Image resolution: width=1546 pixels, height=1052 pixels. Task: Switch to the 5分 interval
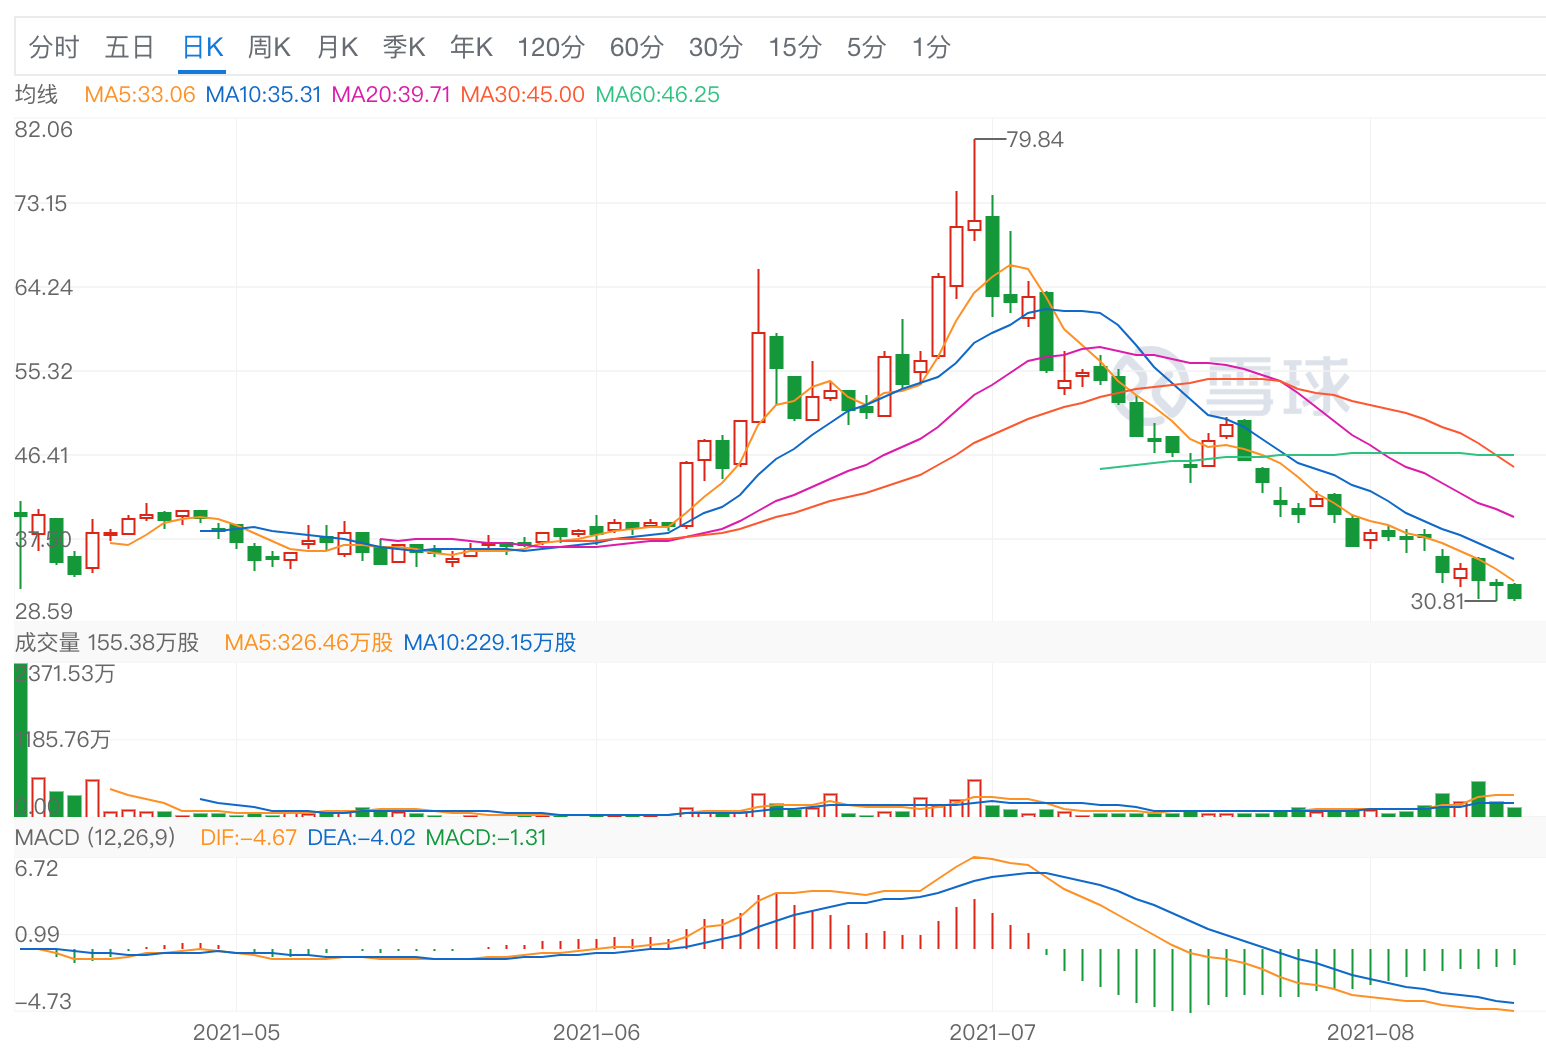point(867,47)
